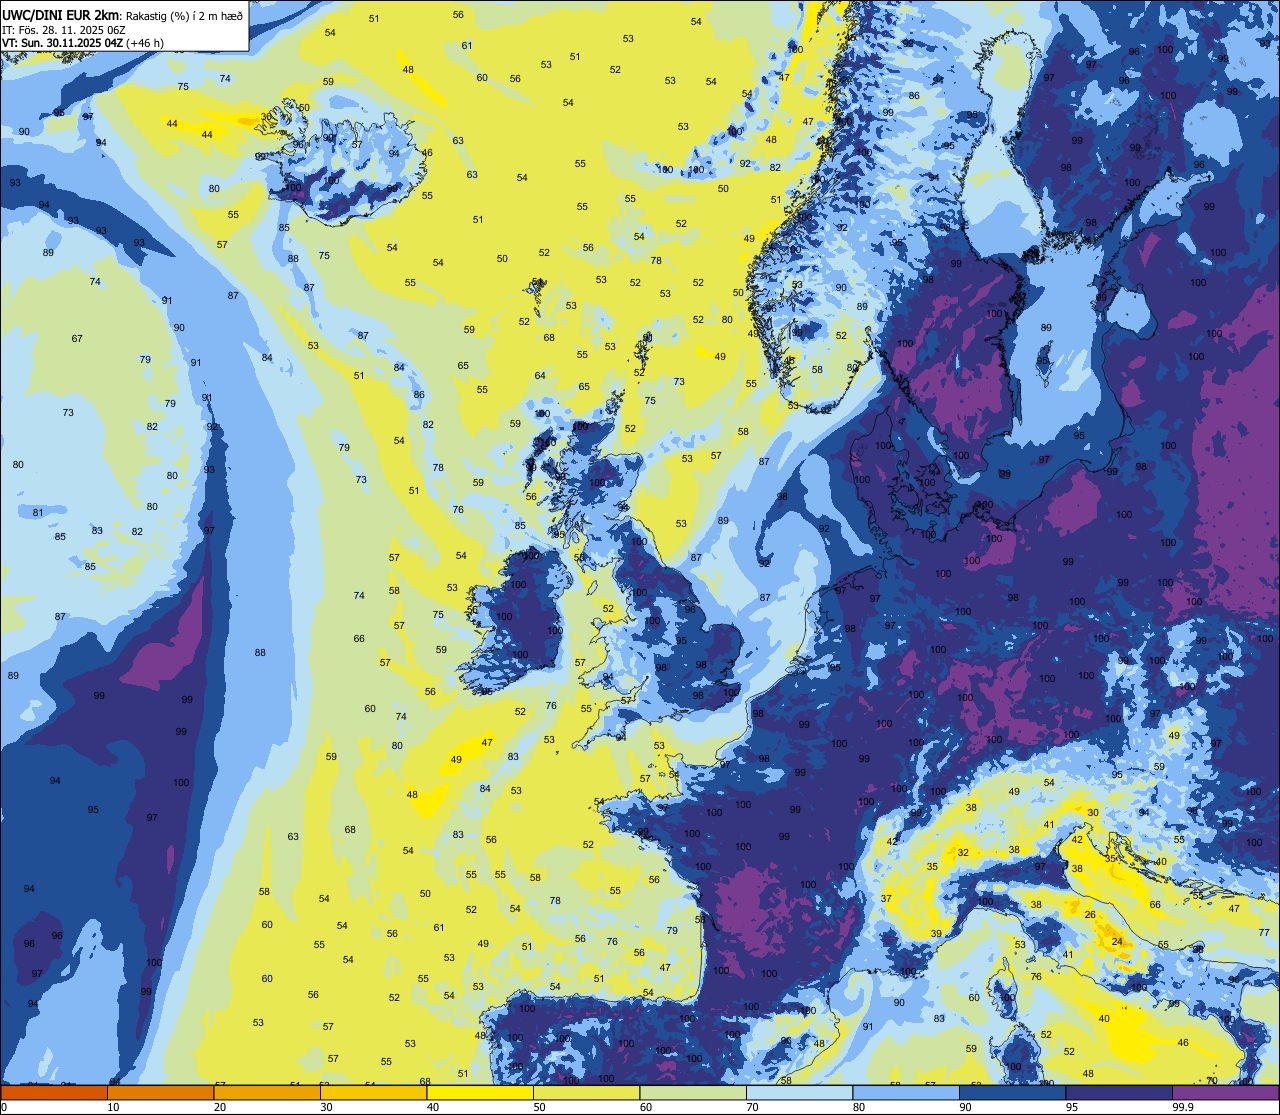
Task: Click the blue 90–95 legend swatch
Action: coord(1013,1092)
